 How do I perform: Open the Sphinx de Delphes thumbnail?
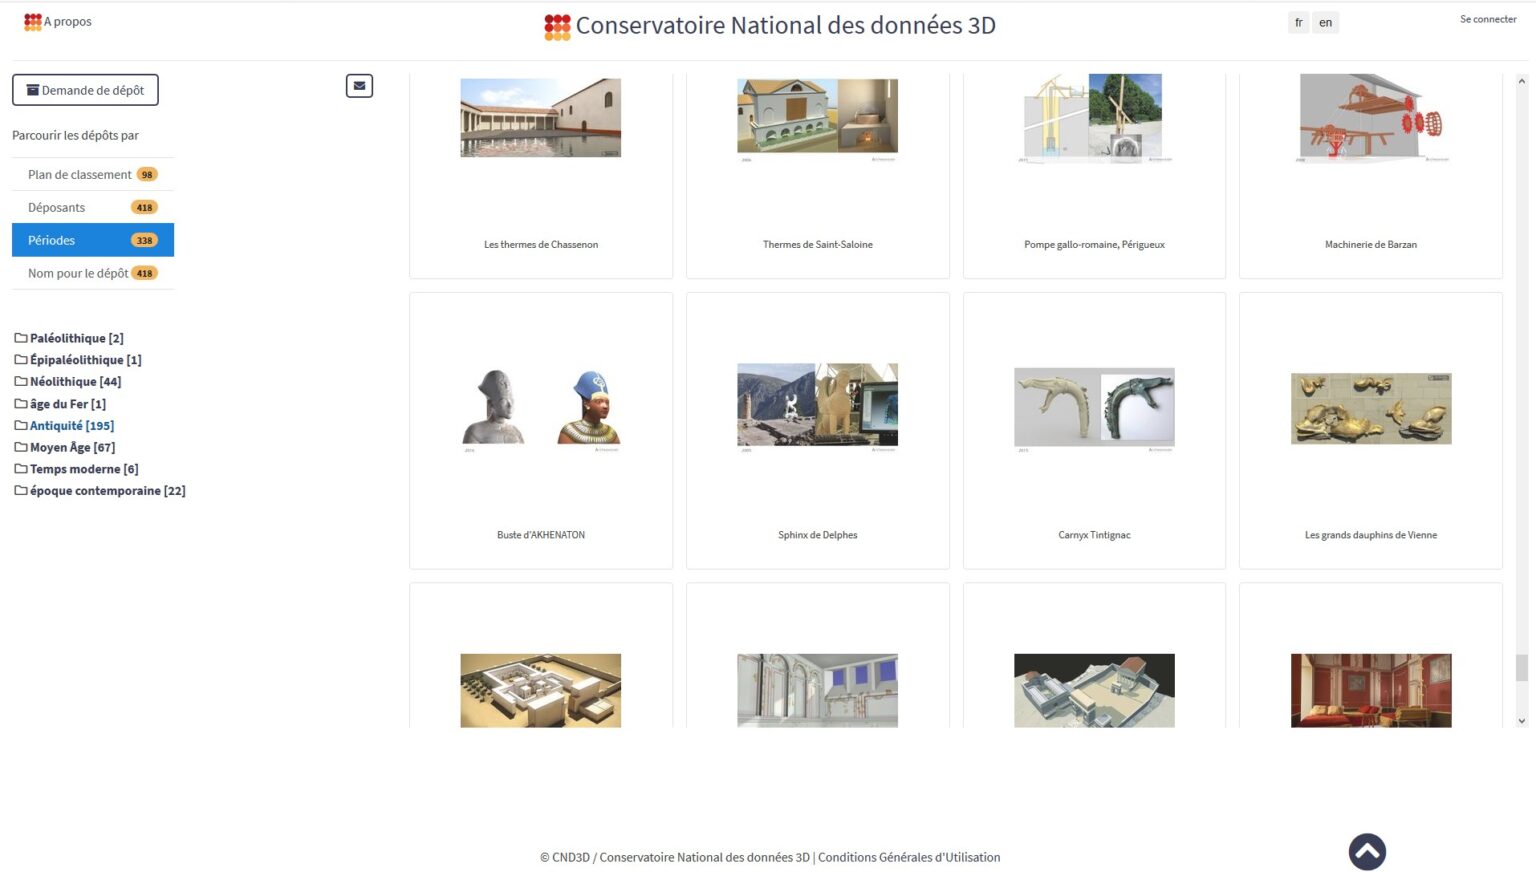pos(817,405)
